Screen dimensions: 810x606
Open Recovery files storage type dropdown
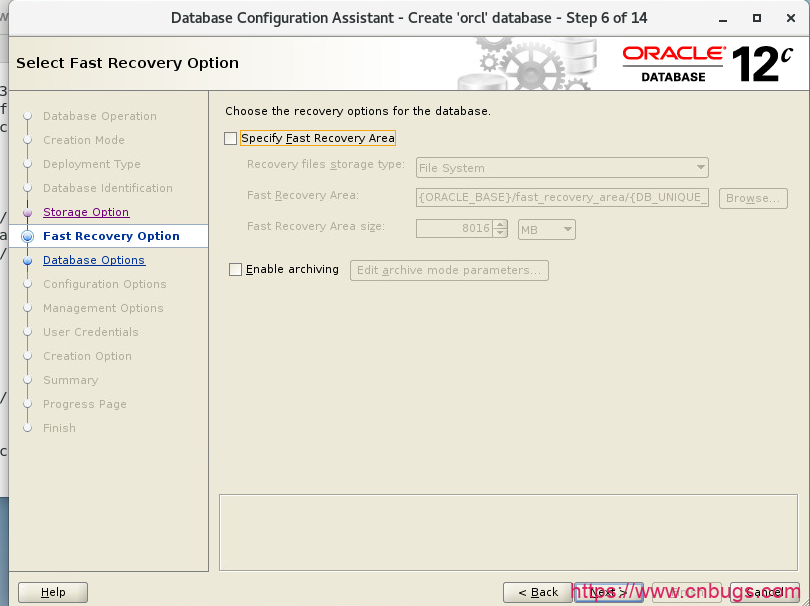562,168
